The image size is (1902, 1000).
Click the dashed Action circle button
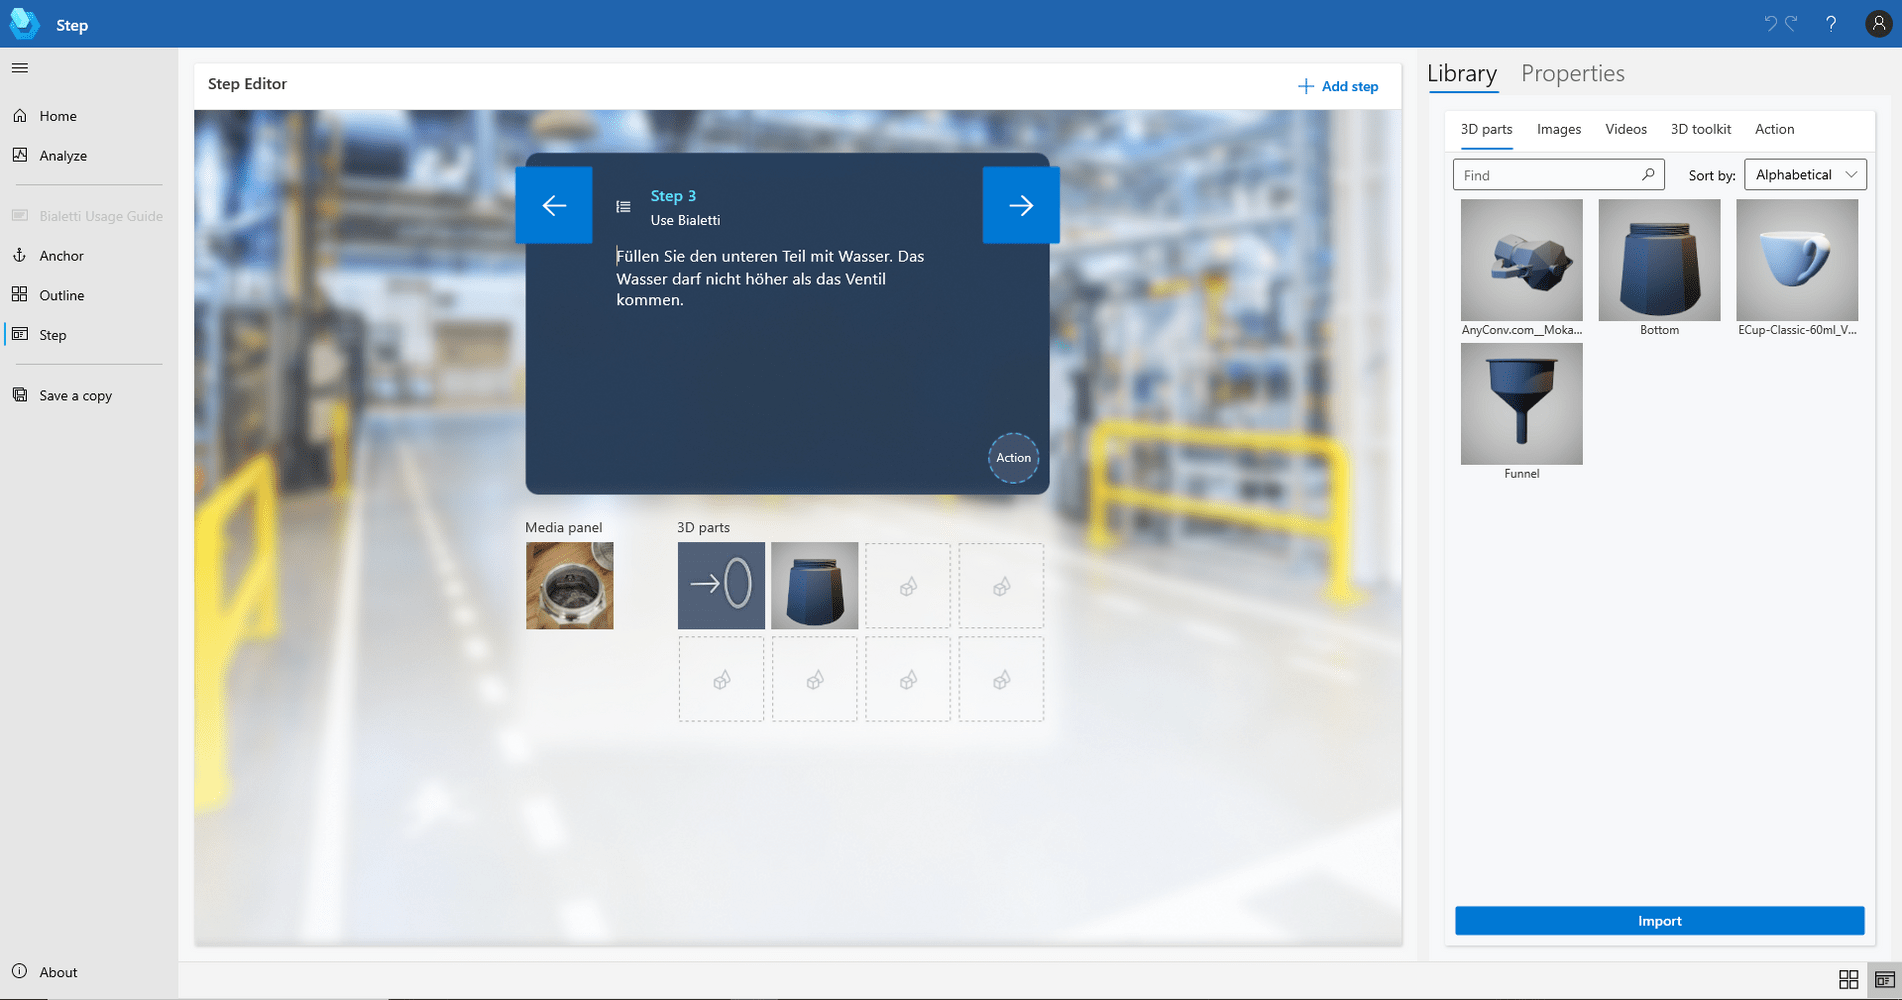1013,458
